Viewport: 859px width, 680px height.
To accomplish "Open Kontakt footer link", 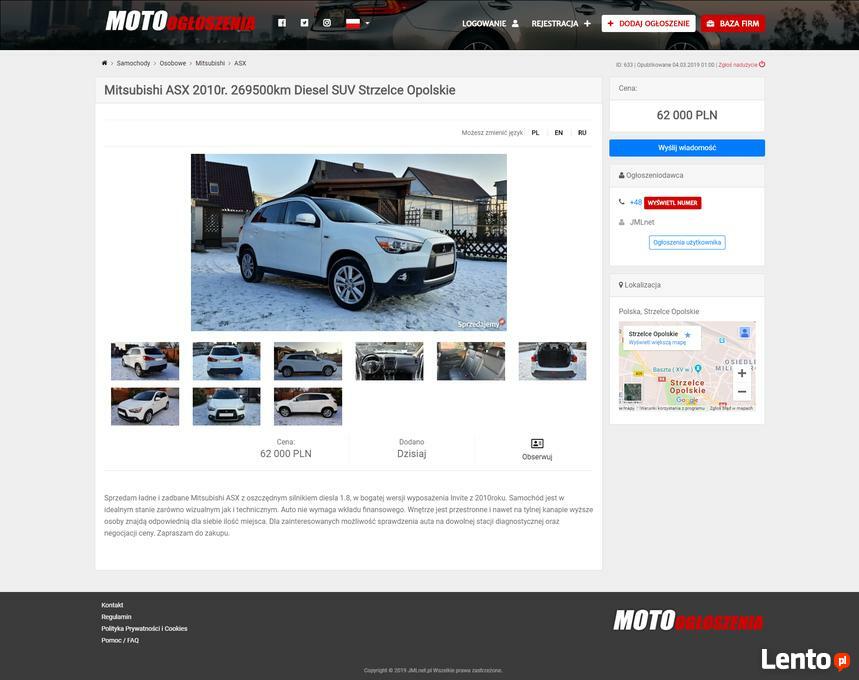I will click(x=112, y=605).
